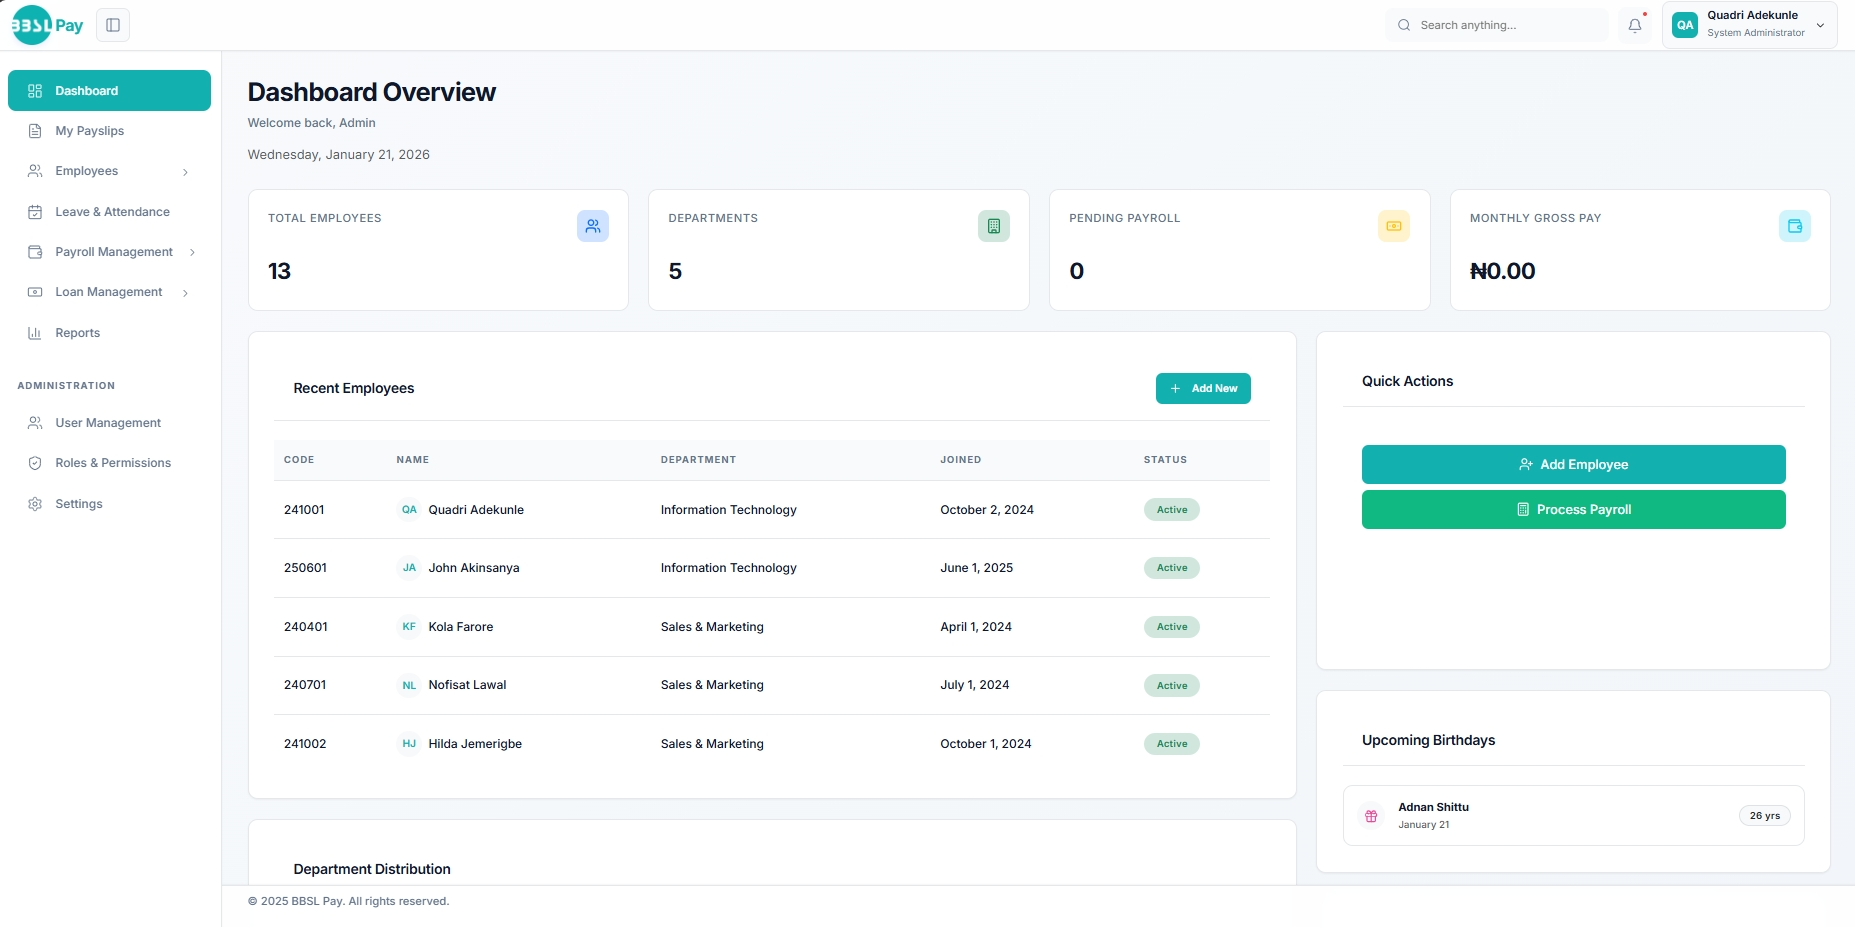1855x927 pixels.
Task: Click the 26 yrs age badge
Action: pyautogui.click(x=1764, y=816)
